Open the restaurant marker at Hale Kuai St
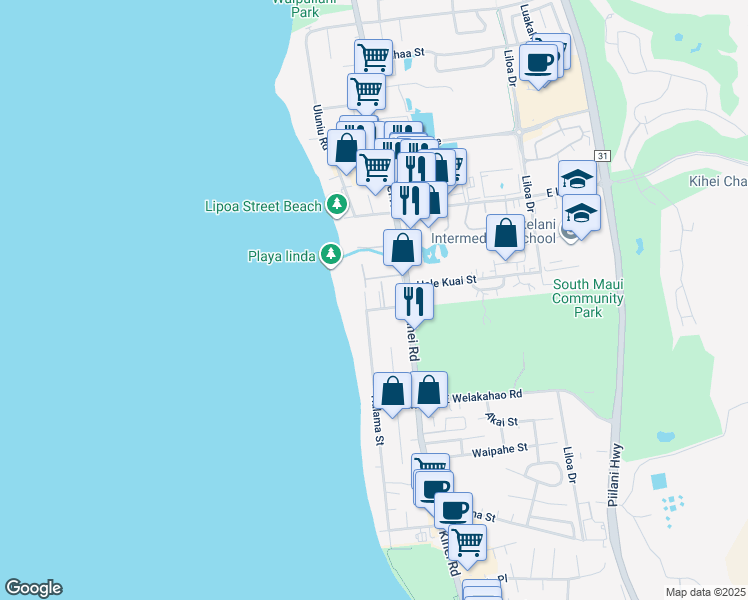 (415, 302)
